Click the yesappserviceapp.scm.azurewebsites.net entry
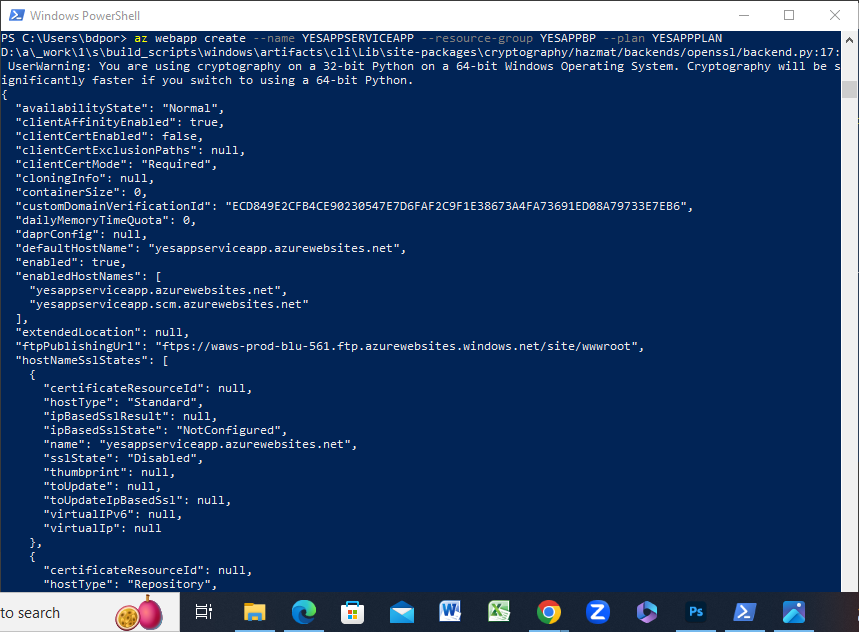The image size is (859, 632). coord(169,304)
